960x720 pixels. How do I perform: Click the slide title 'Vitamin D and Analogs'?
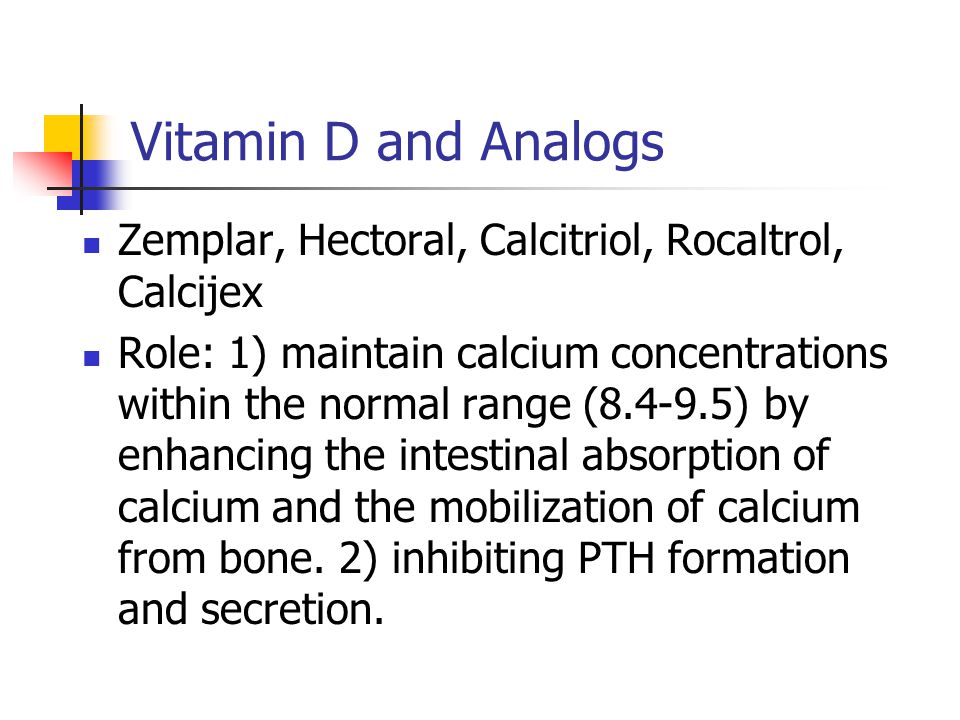[x=397, y=143]
